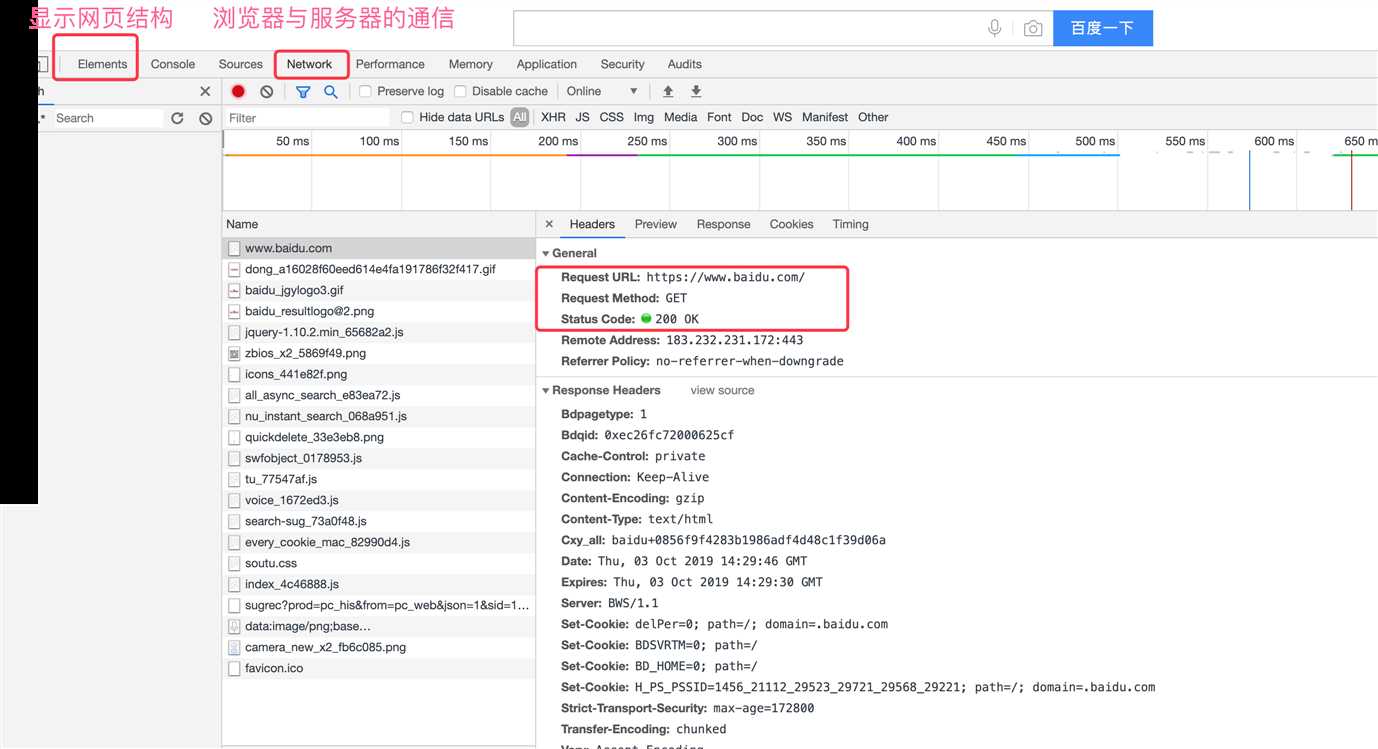Filter requests by Media
Image resolution: width=1378 pixels, height=749 pixels.
point(680,117)
